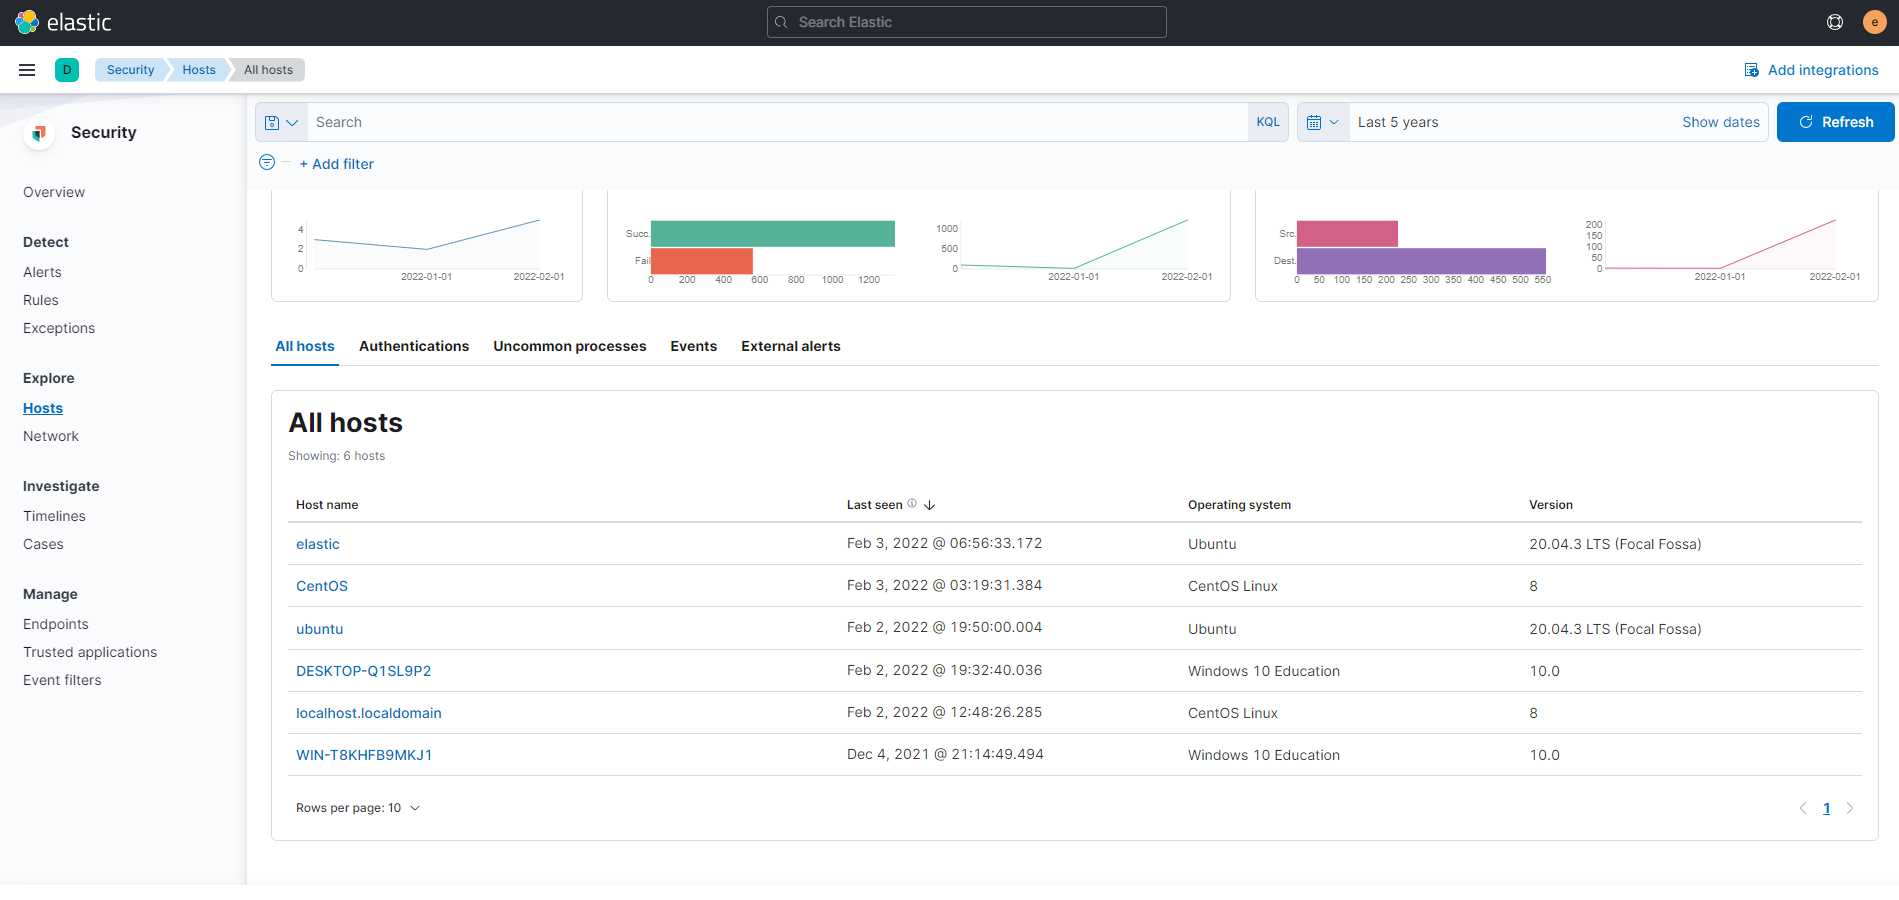The image size is (1899, 900).
Task: Open the hamburger navigation menu
Action: 27,70
